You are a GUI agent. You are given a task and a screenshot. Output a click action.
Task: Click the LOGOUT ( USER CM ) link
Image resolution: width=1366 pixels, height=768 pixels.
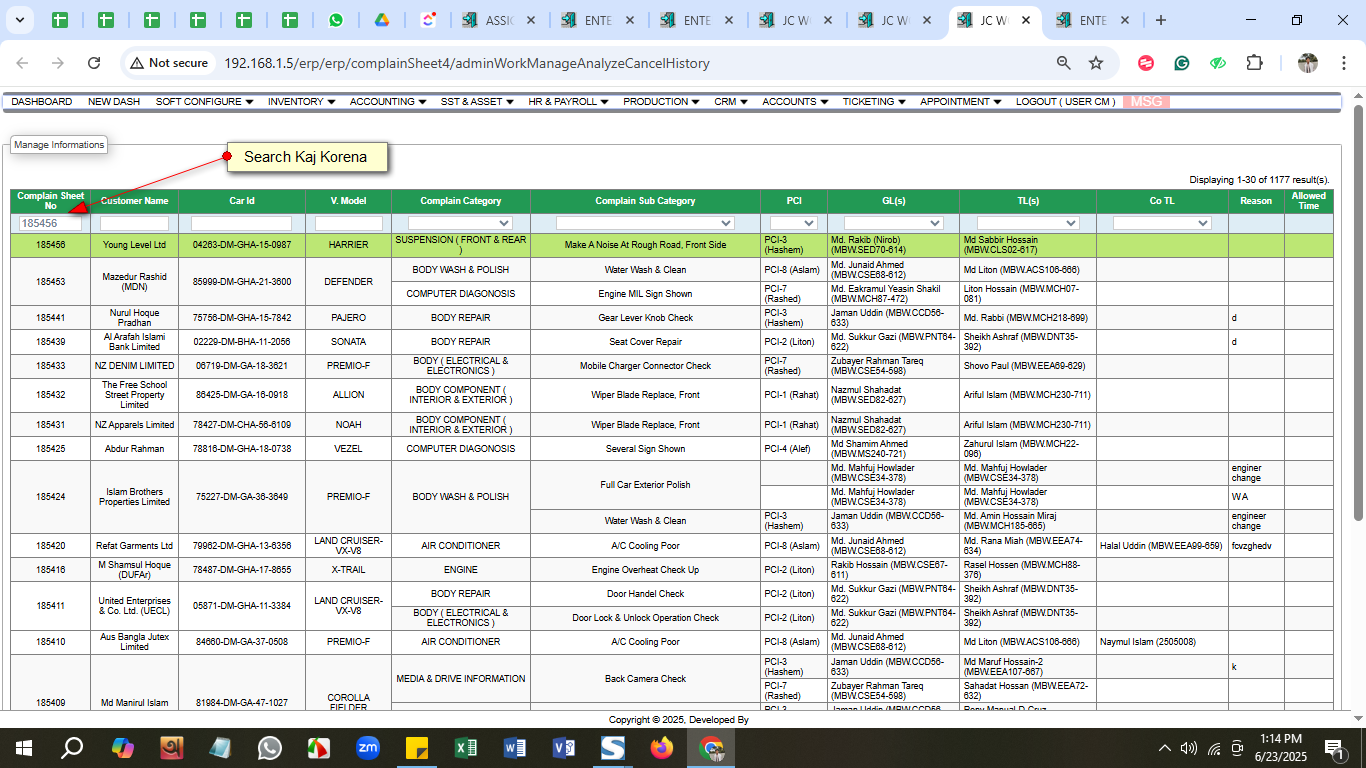1065,102
